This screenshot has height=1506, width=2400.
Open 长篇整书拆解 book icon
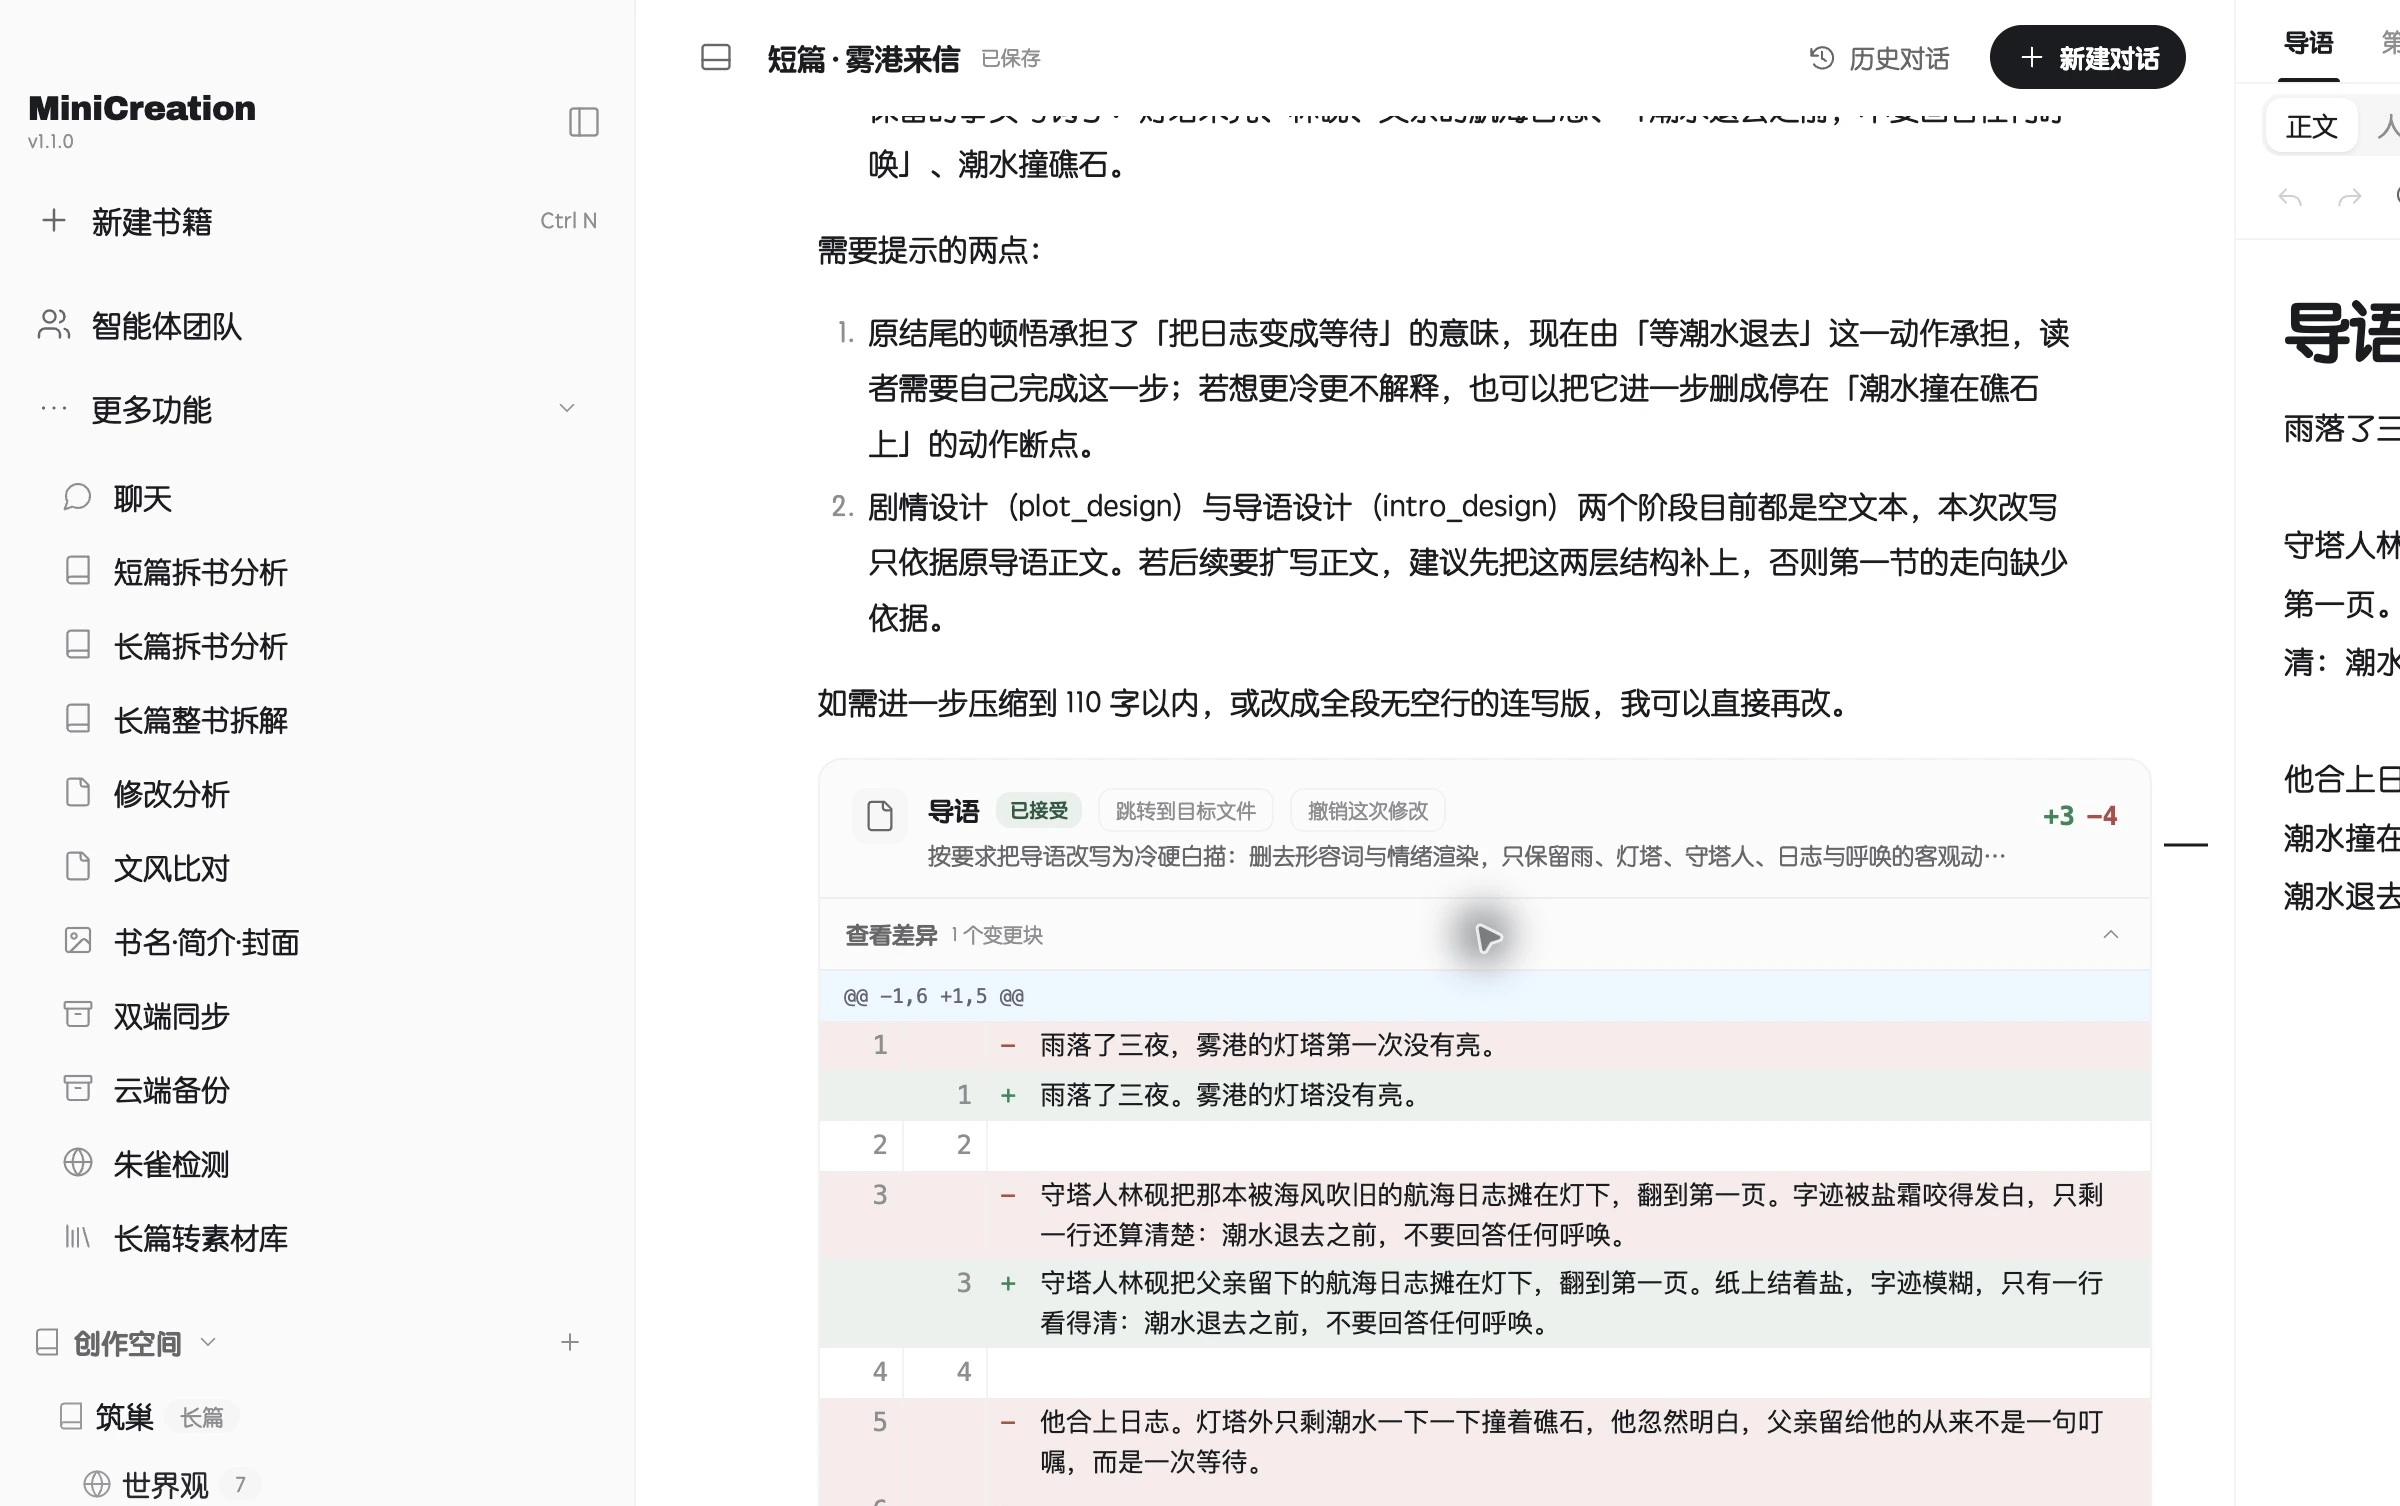78,719
